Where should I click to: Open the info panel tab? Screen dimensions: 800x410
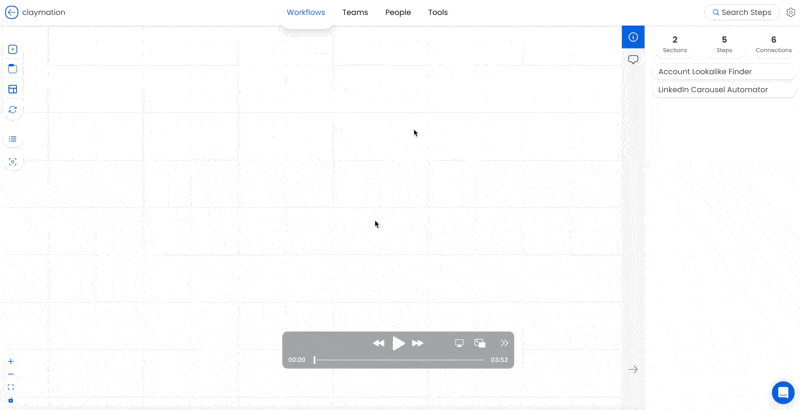pos(633,37)
